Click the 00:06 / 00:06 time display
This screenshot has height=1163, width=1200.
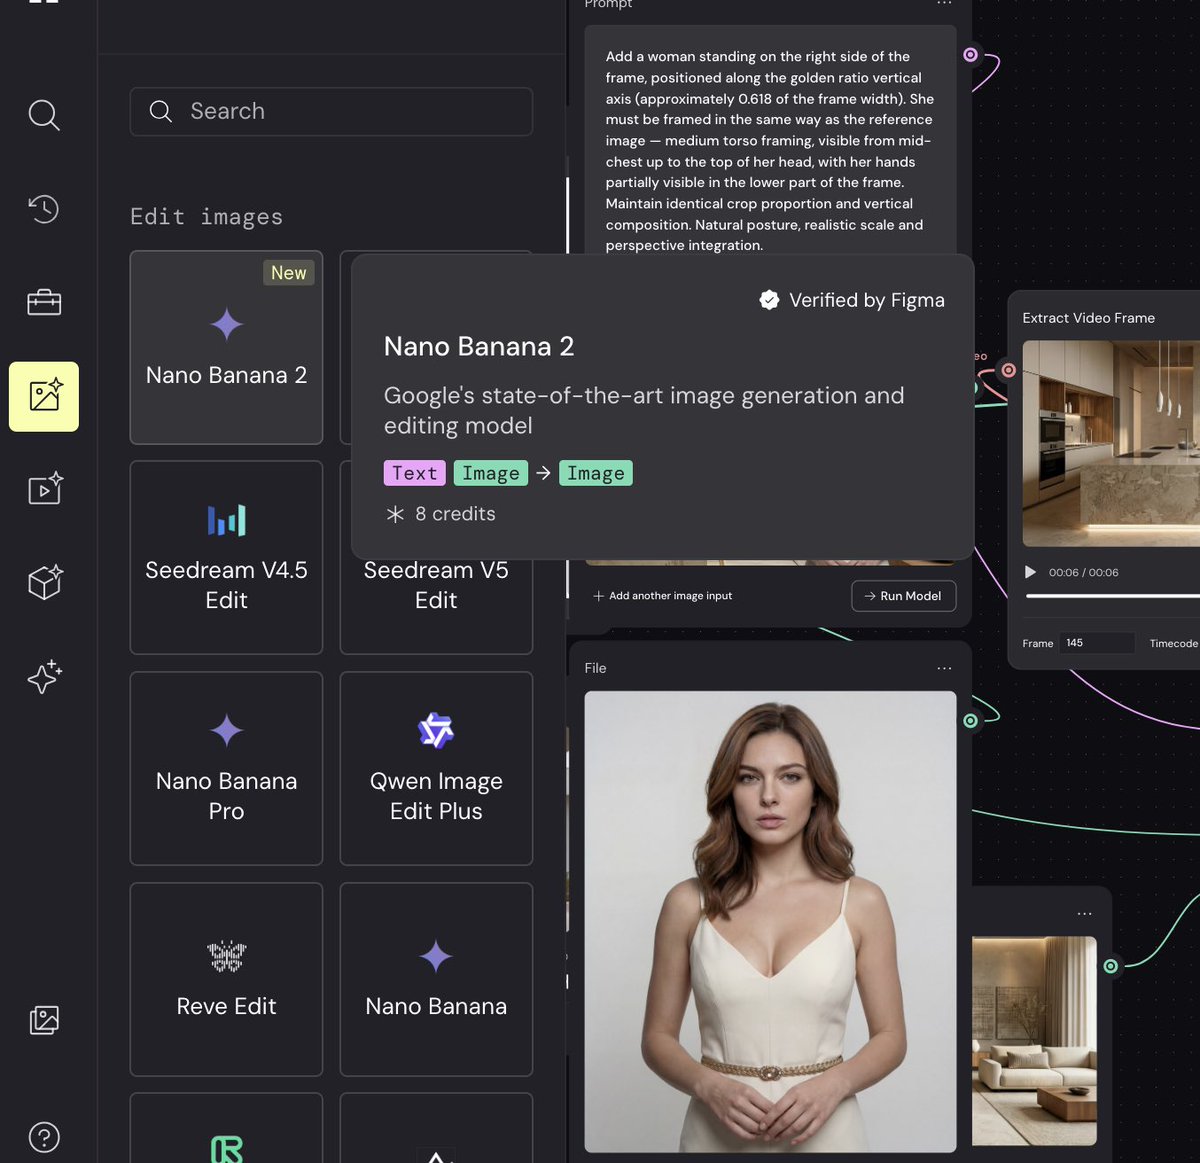click(1084, 572)
